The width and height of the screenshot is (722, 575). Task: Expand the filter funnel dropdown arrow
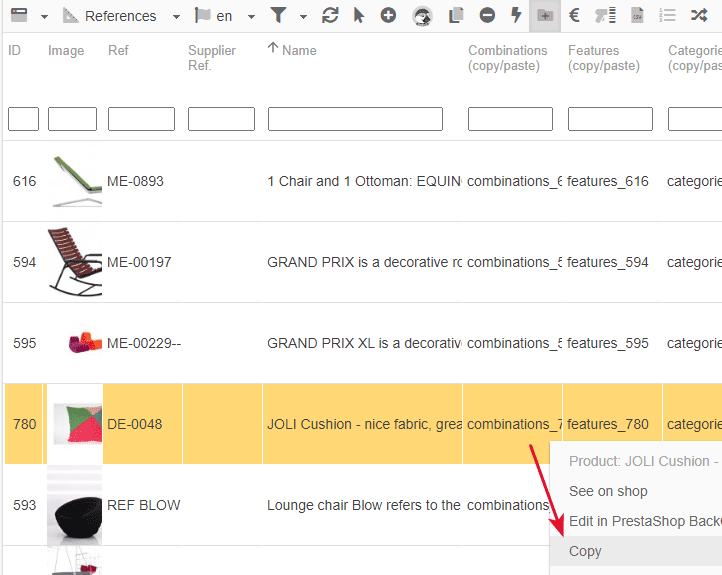point(303,17)
